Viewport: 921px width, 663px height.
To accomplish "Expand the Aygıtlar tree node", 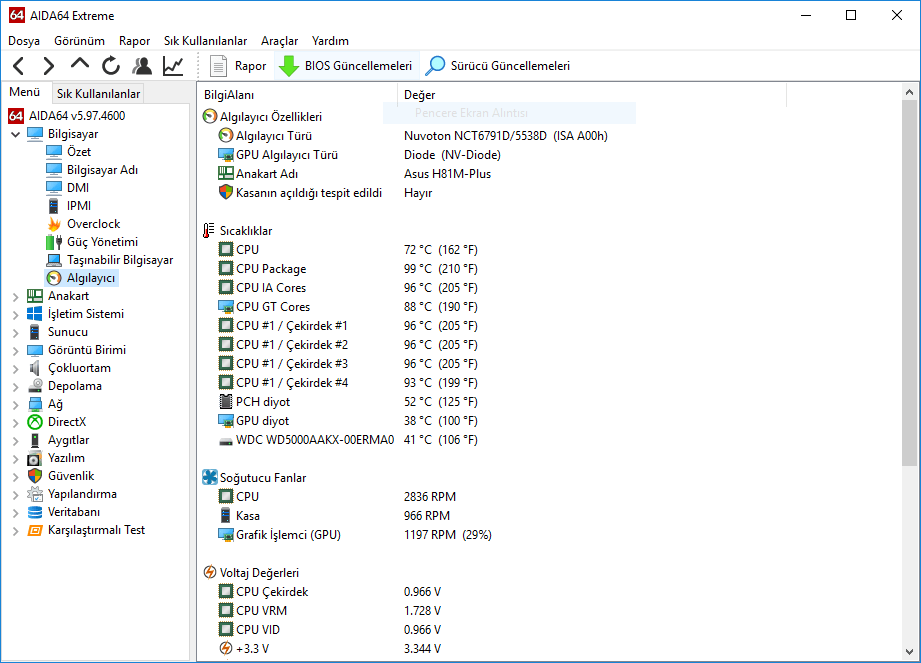I will pos(16,440).
